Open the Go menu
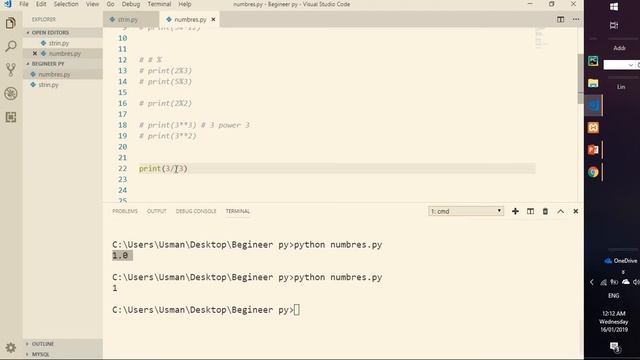Screen dimensions: 640x360 [x=110, y=4]
